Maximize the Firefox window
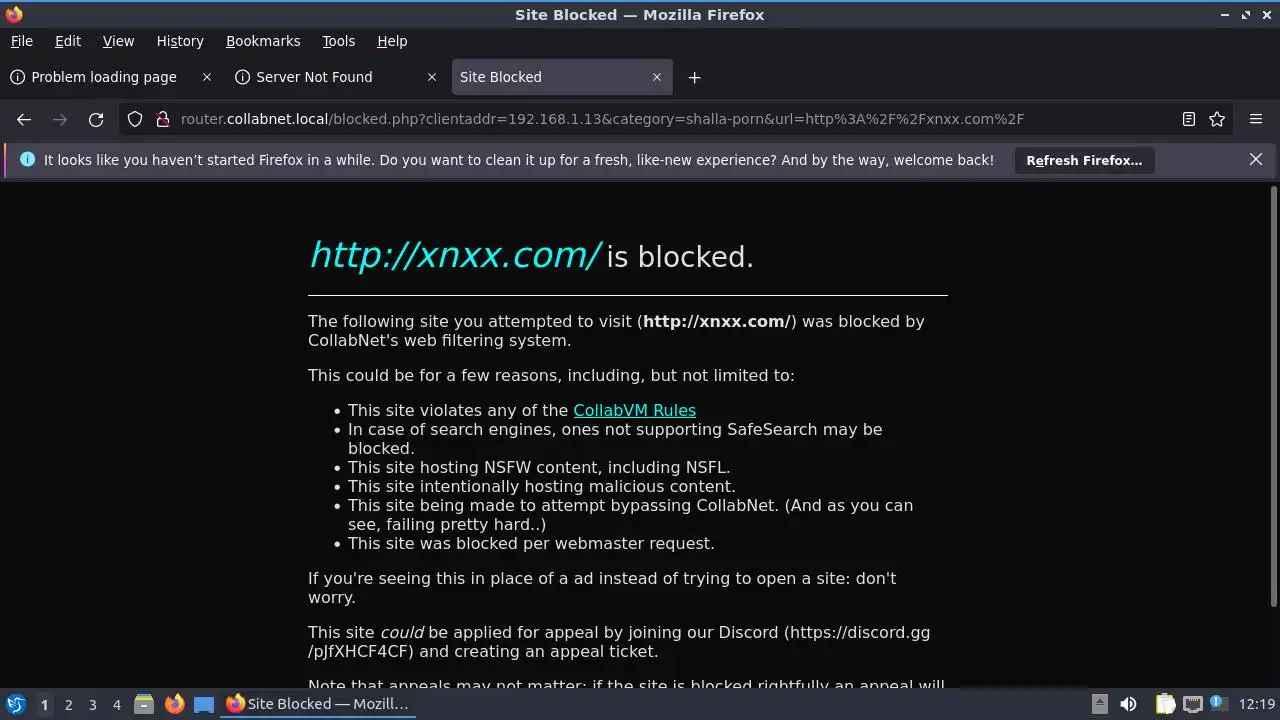 1246,15
